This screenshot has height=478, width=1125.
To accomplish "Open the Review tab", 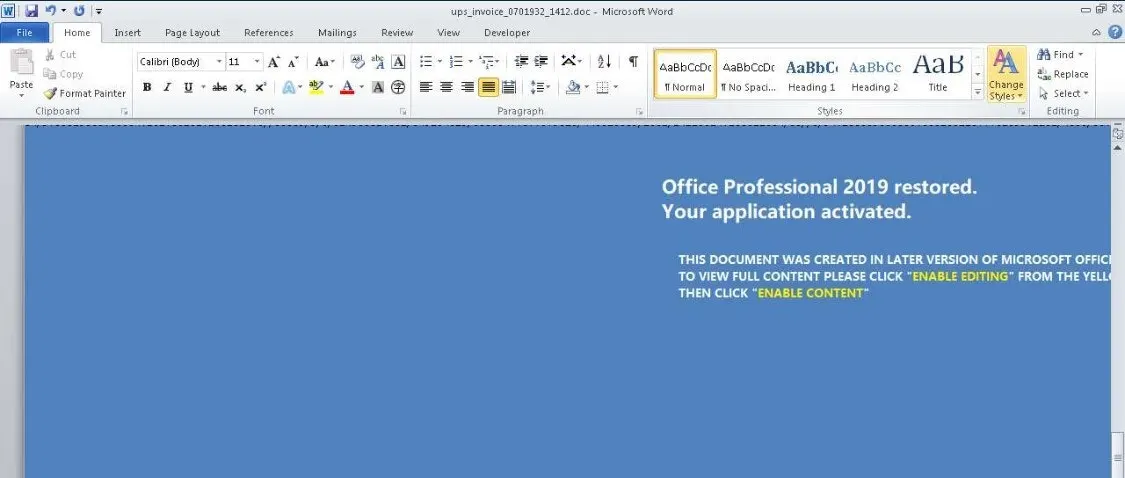I will 397,32.
